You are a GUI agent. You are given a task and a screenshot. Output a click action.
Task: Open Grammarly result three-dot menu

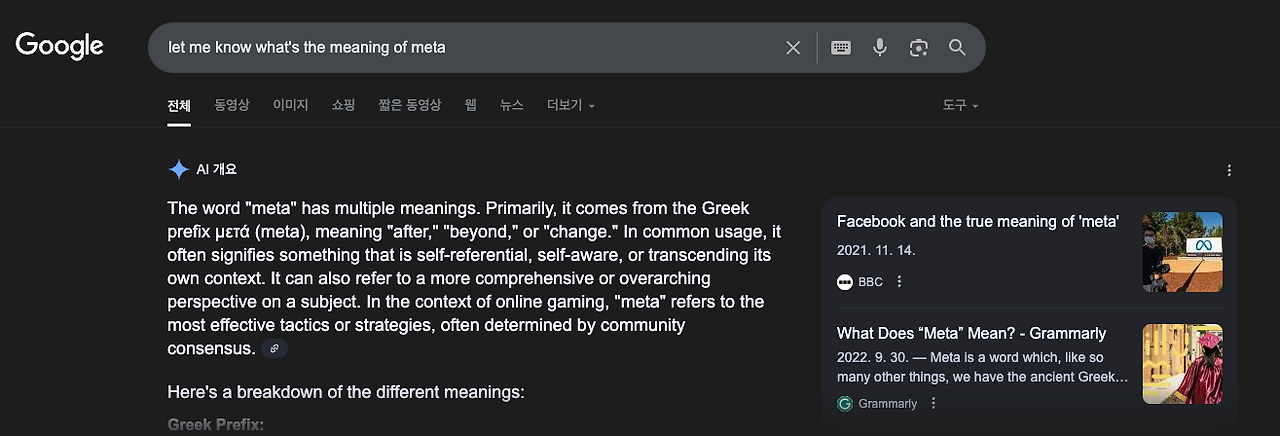[x=933, y=403]
